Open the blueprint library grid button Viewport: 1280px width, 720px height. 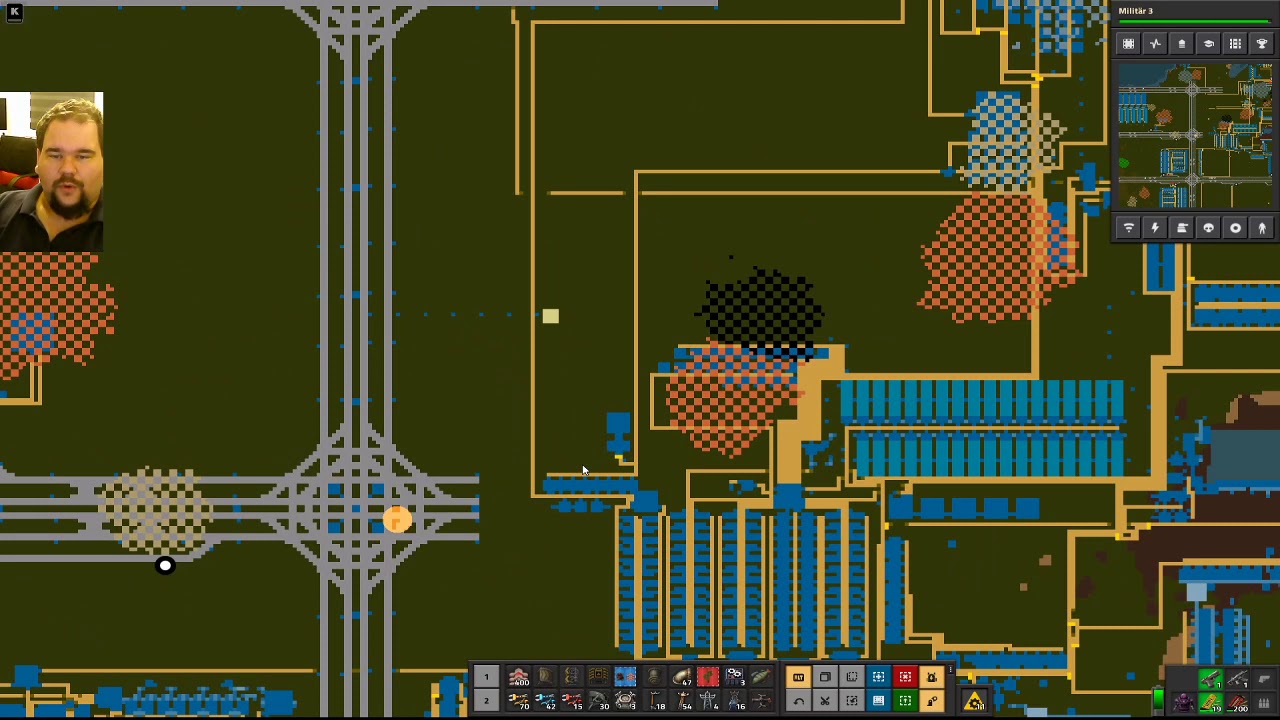(1128, 43)
